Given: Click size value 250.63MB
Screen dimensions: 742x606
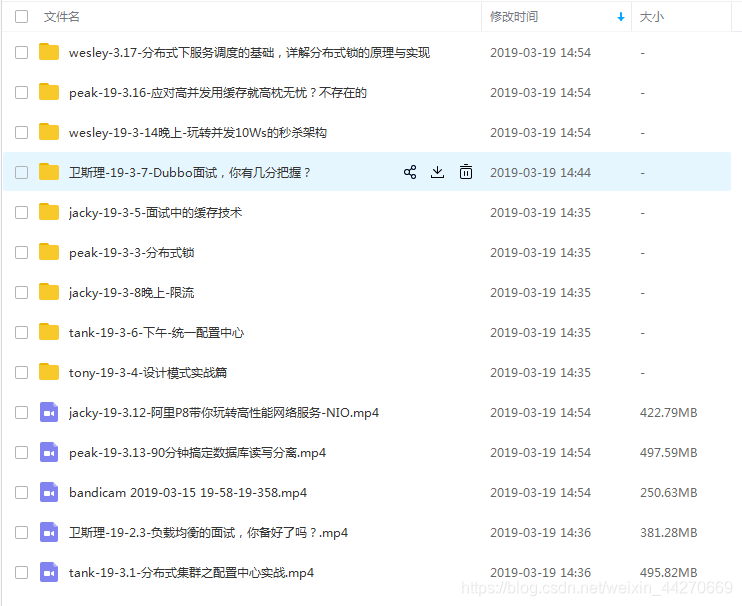Looking at the screenshot, I should point(669,492).
